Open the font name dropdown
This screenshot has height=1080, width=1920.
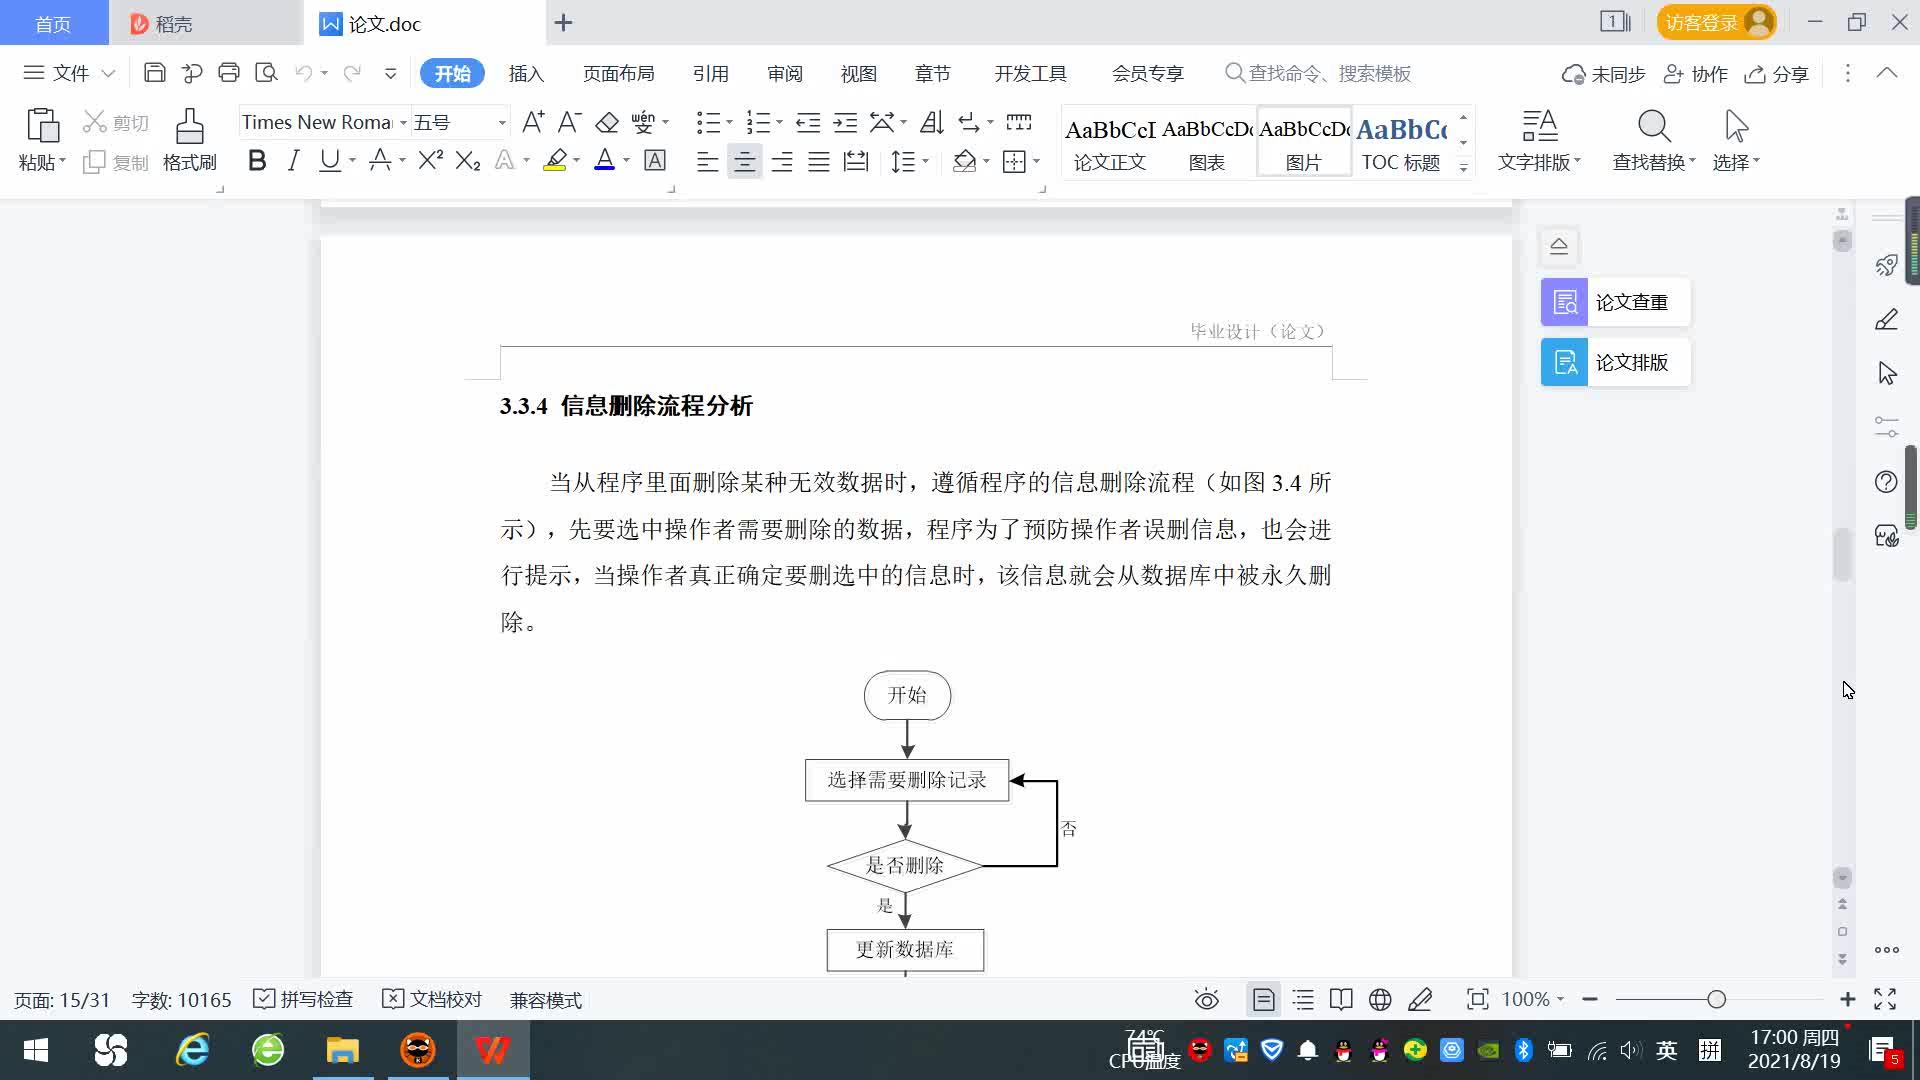click(403, 123)
